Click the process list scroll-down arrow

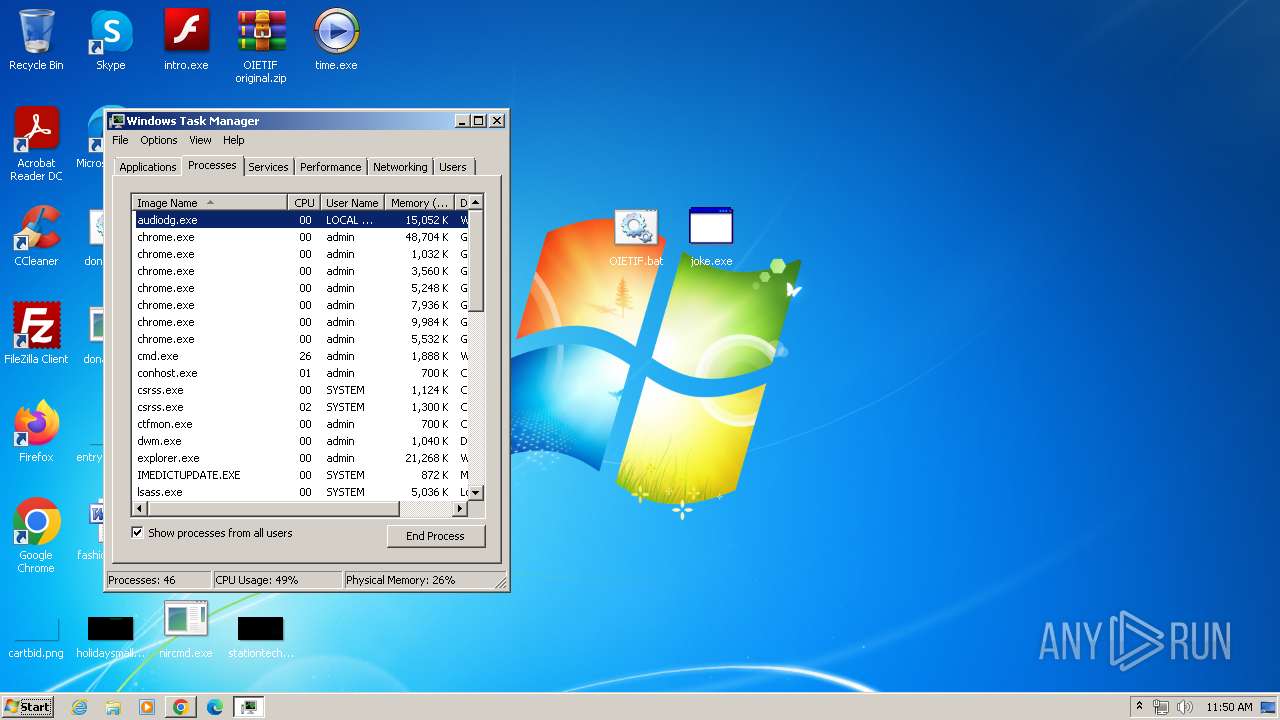[x=476, y=492]
